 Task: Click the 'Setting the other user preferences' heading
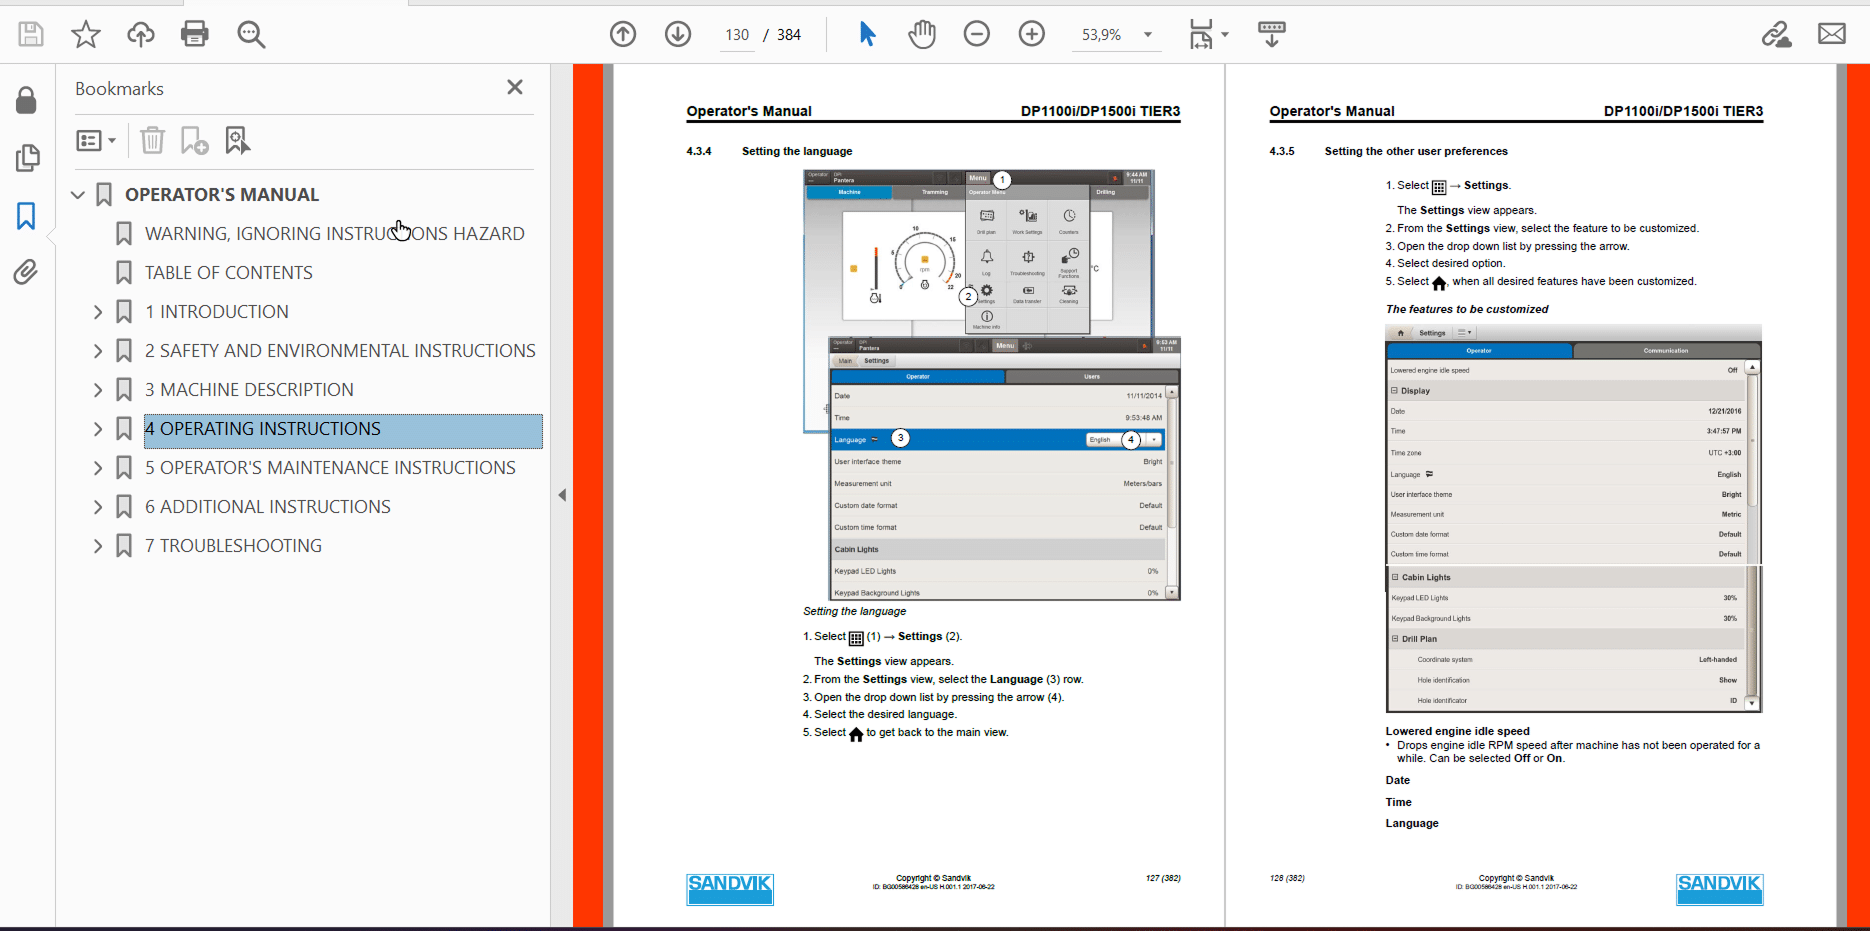(1416, 151)
